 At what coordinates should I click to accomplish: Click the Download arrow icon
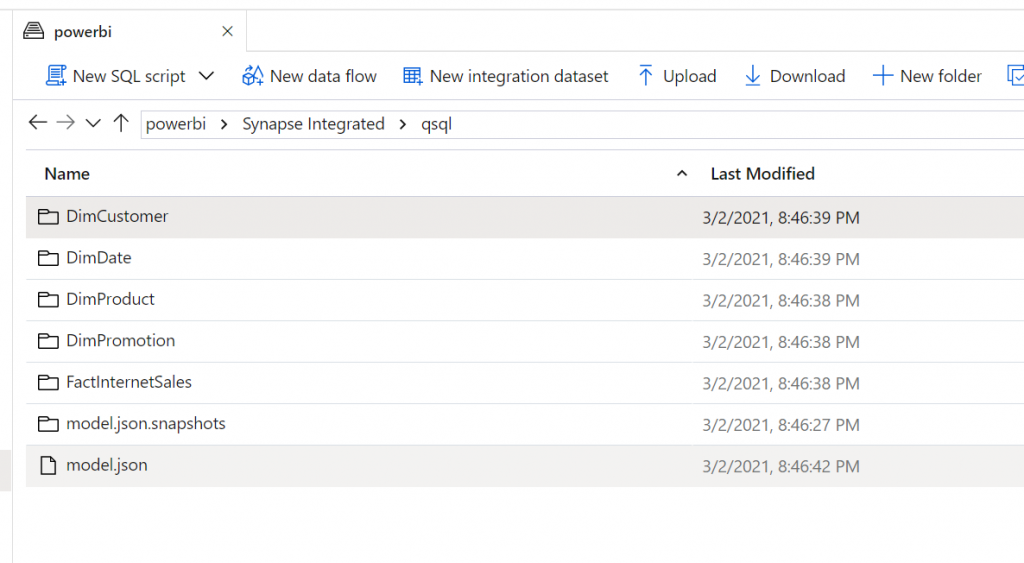pos(752,76)
